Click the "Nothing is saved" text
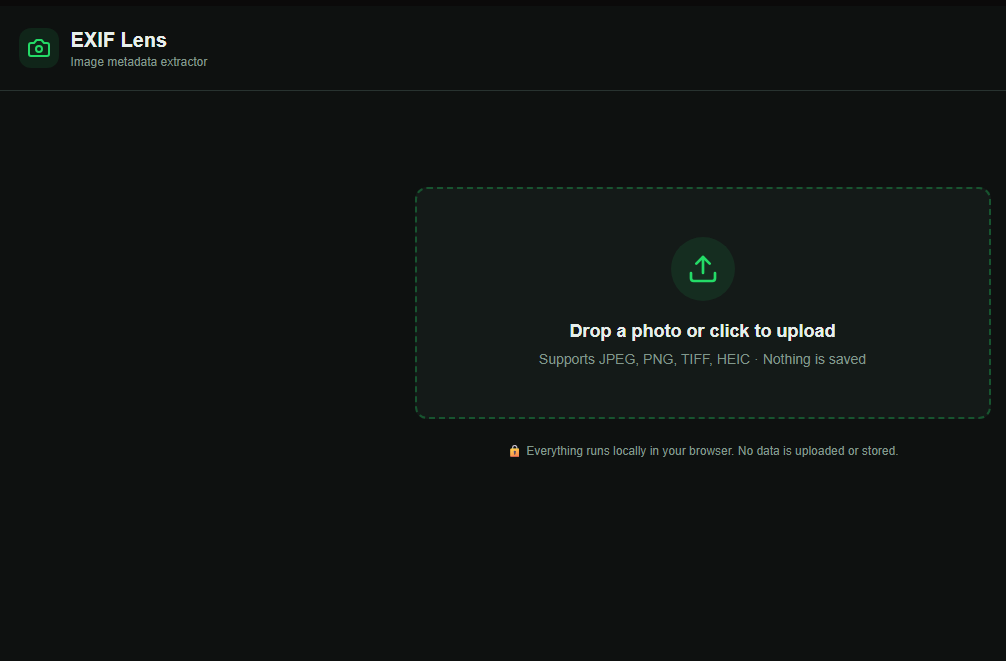1006x661 pixels. click(814, 359)
